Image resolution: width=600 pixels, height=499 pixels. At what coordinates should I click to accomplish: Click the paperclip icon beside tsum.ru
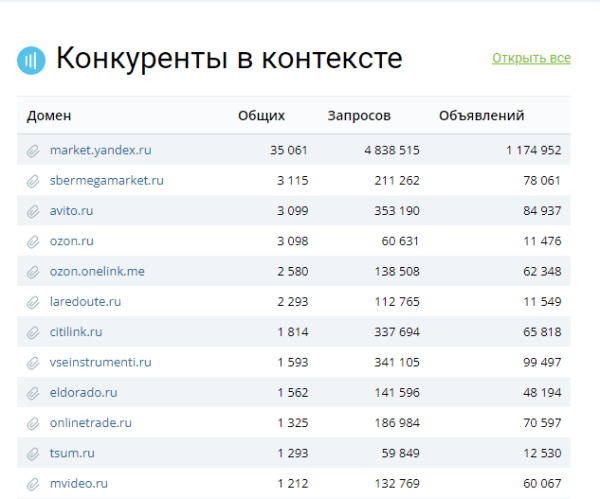pyautogui.click(x=33, y=454)
